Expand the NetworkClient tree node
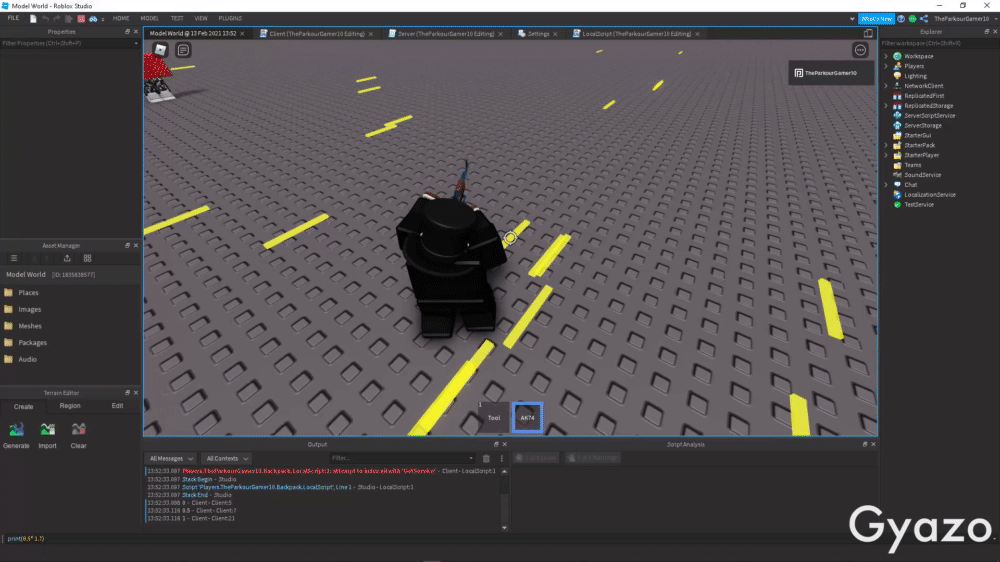Screen dimensions: 1000x562 click(886, 86)
